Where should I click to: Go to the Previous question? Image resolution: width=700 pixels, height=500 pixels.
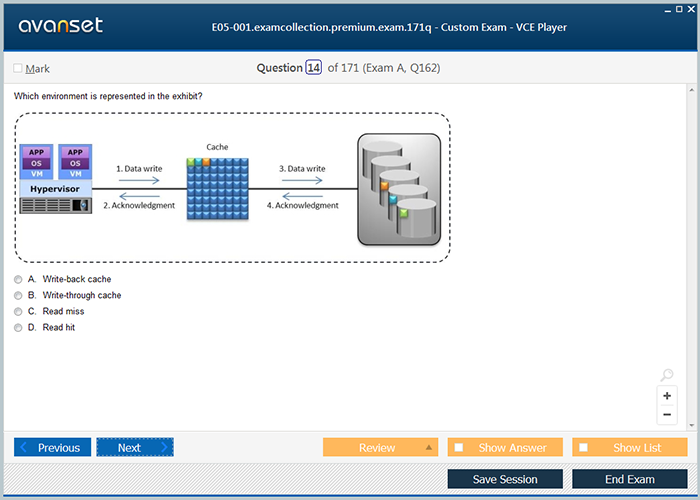click(53, 447)
